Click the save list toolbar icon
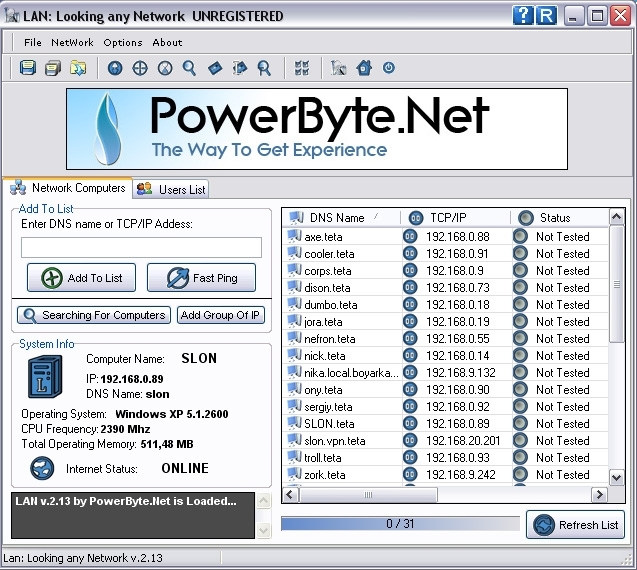Screen dimensions: 637x570 pos(28,68)
